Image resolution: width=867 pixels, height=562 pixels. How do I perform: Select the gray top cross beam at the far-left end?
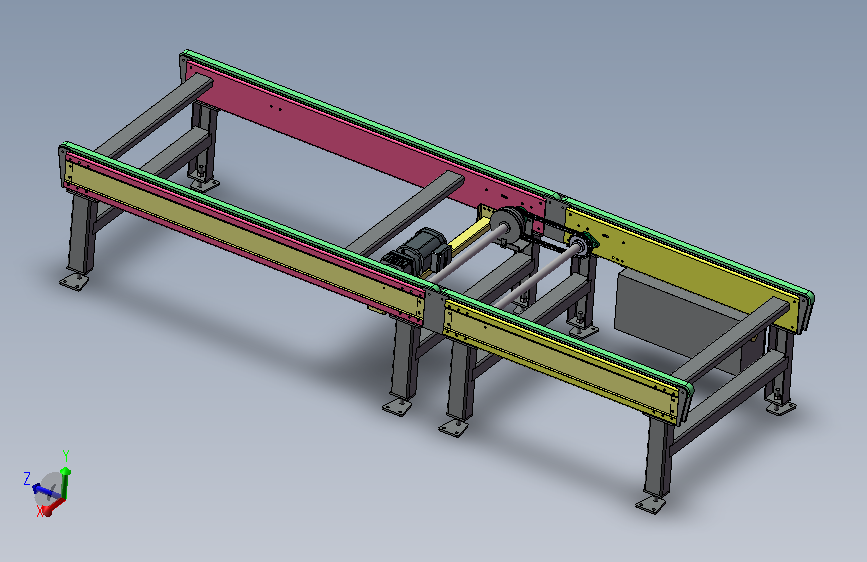click(155, 115)
